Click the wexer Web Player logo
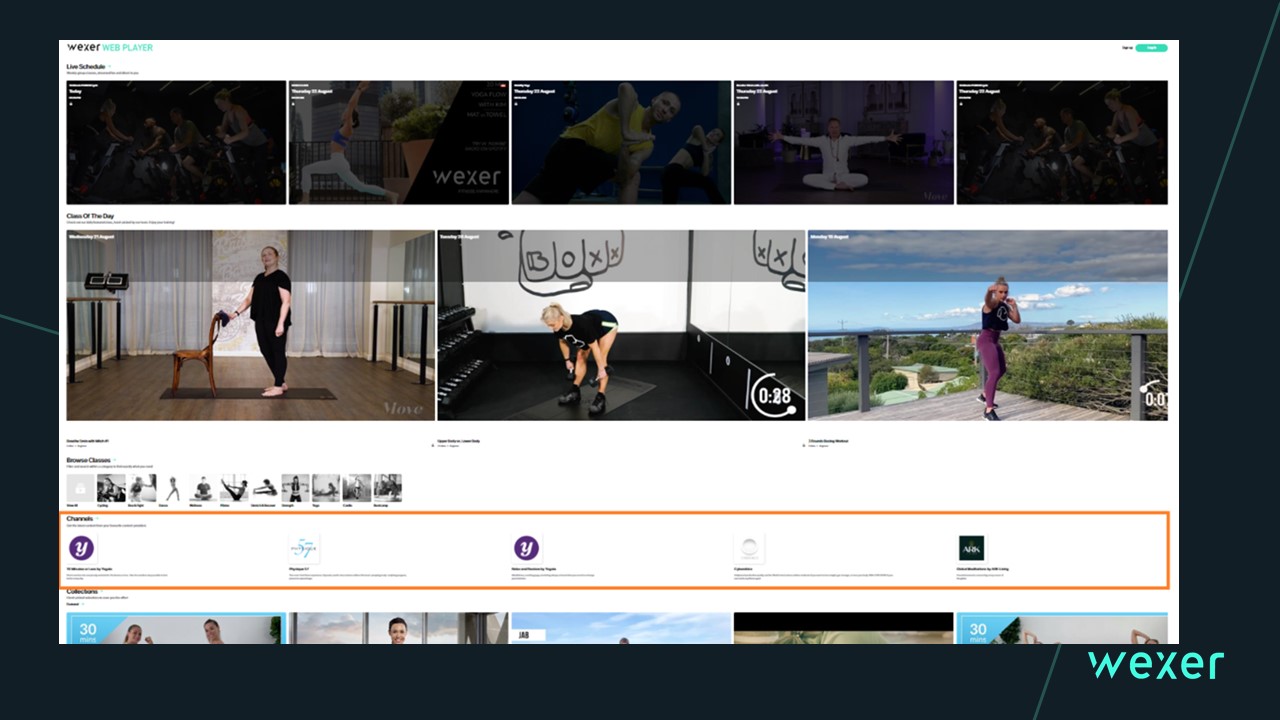 point(110,47)
